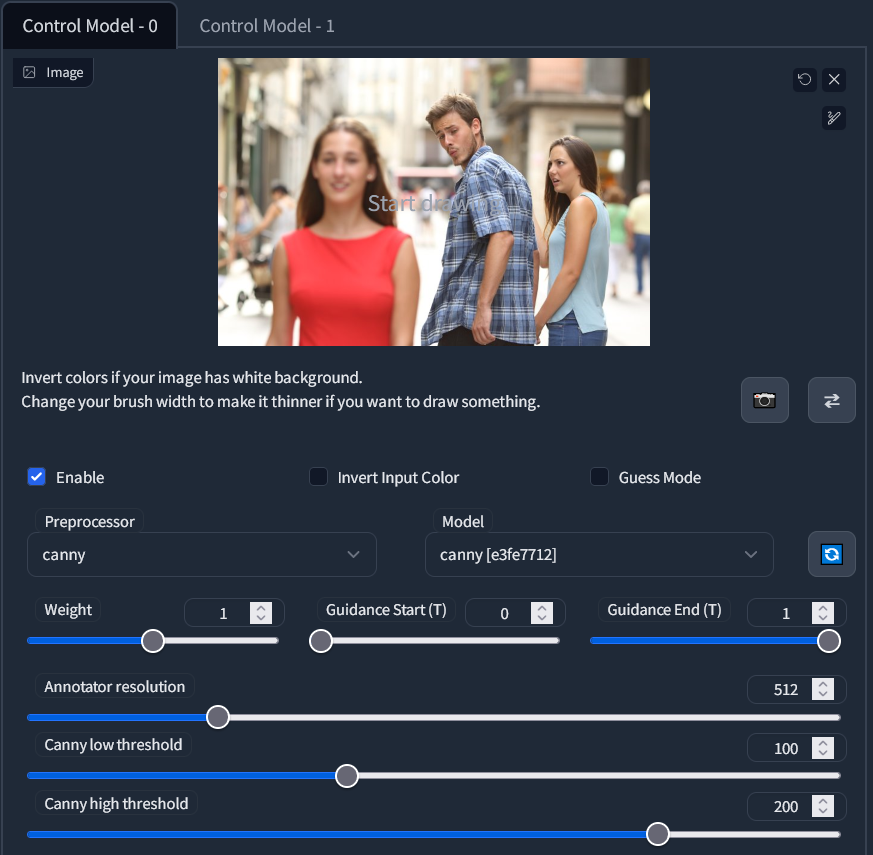The height and width of the screenshot is (855, 873).
Task: Check the Invert Input Color box
Action: 319,477
